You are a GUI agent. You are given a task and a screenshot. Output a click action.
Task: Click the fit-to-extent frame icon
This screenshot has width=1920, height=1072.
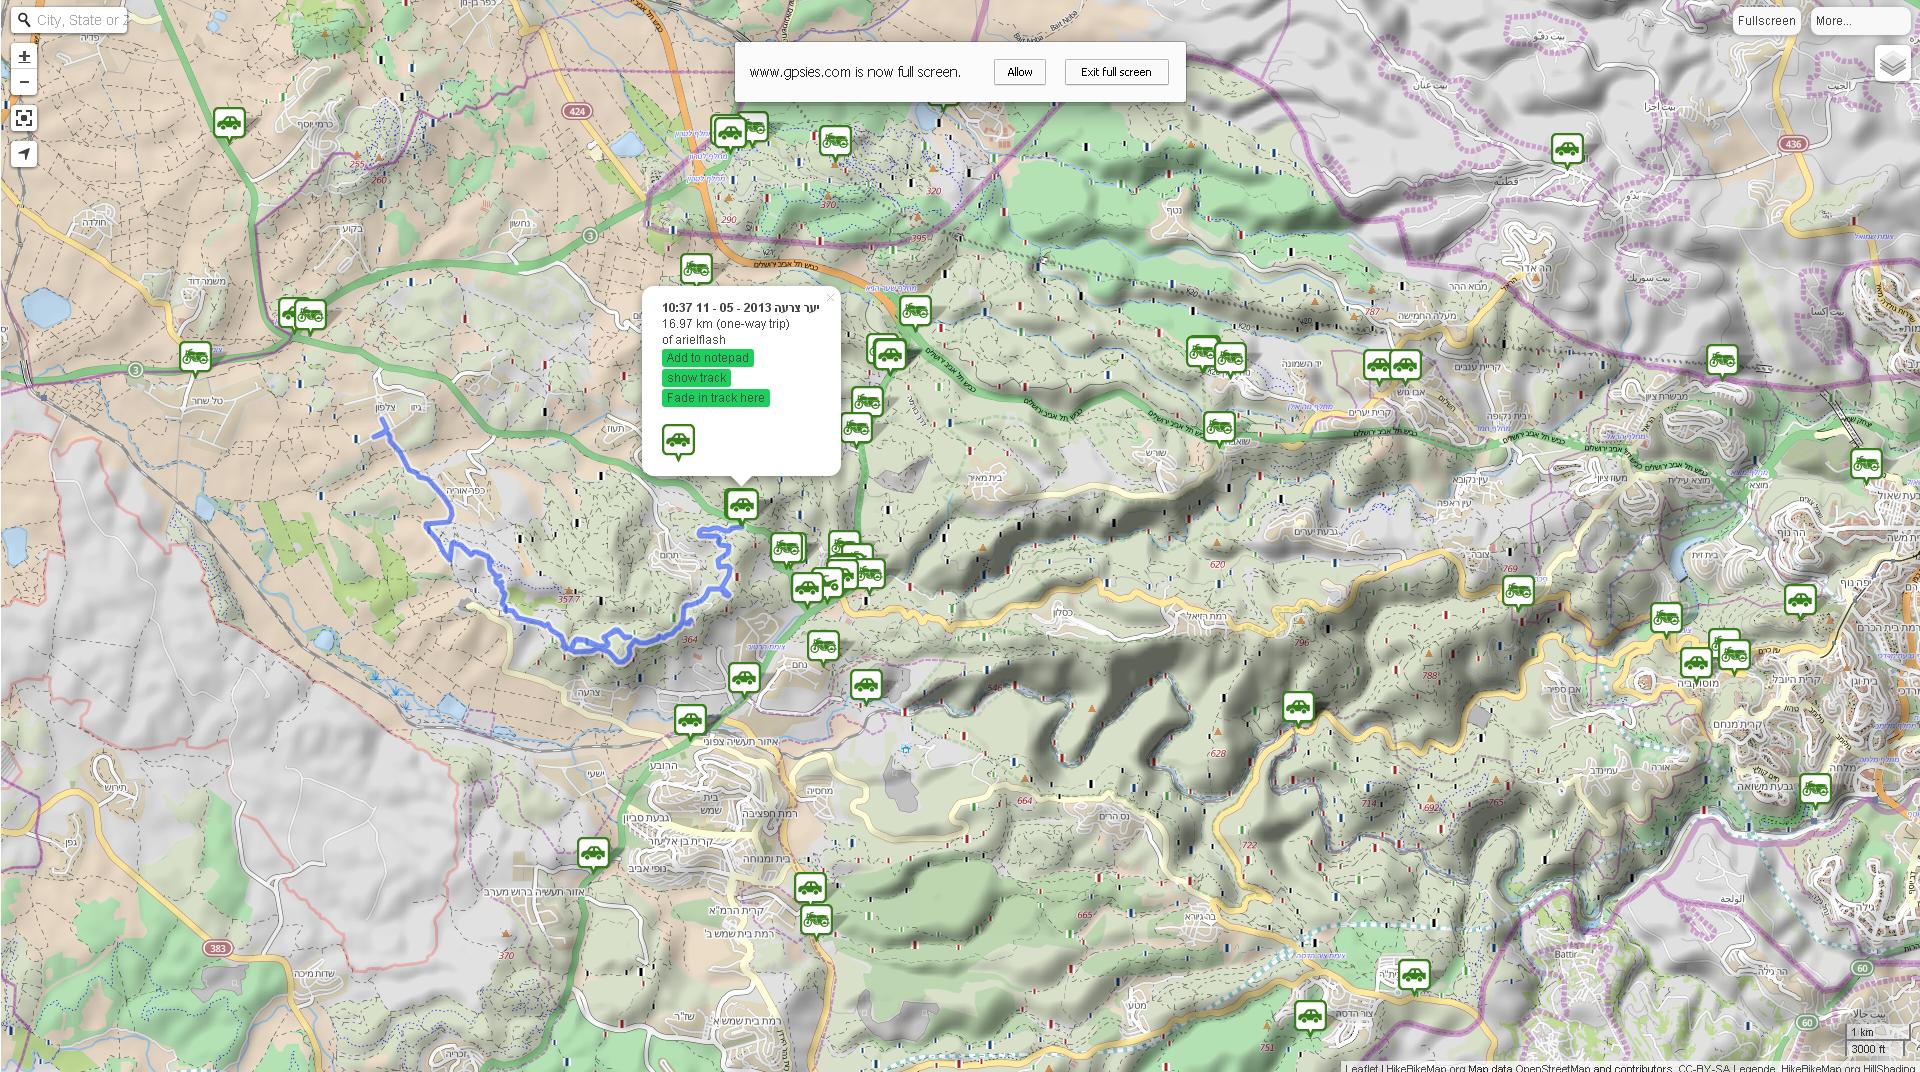[x=24, y=118]
